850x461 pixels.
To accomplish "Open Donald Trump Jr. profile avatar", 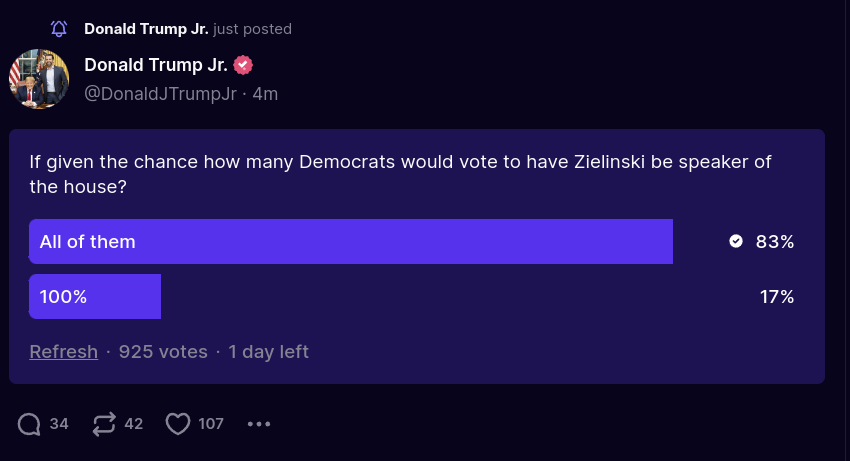I will click(39, 79).
